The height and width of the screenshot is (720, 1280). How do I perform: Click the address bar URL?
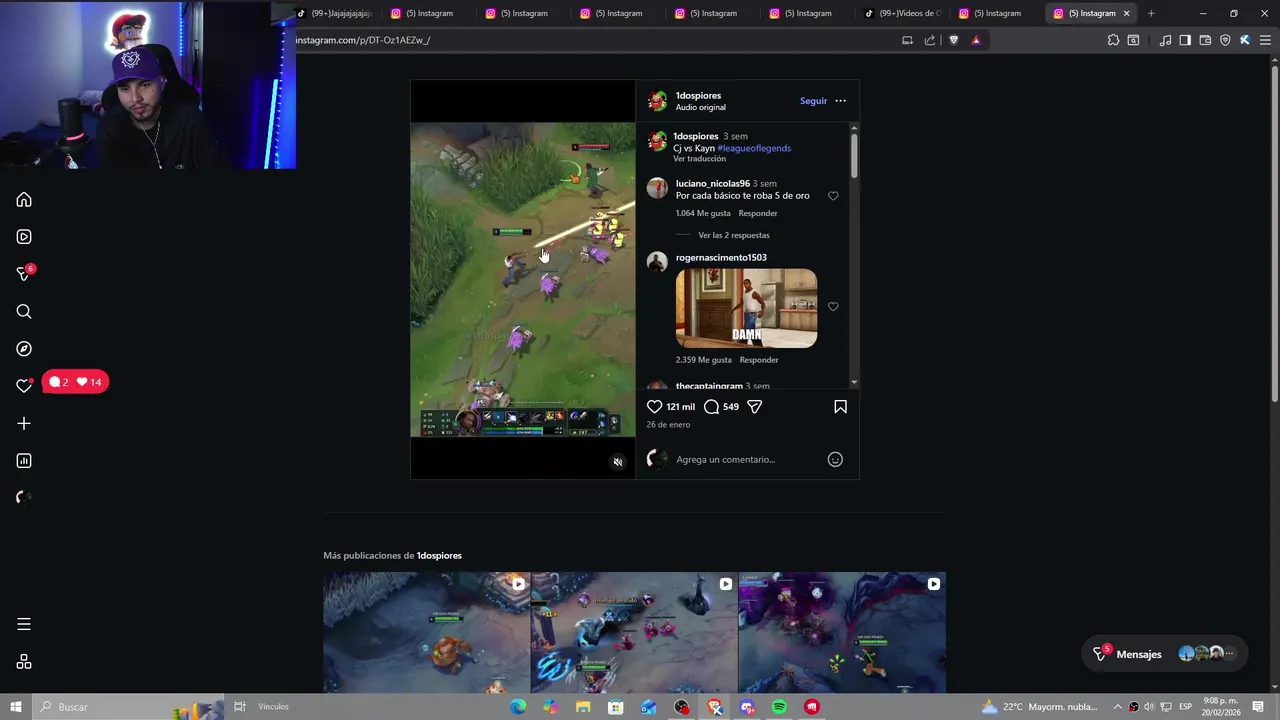(x=363, y=40)
